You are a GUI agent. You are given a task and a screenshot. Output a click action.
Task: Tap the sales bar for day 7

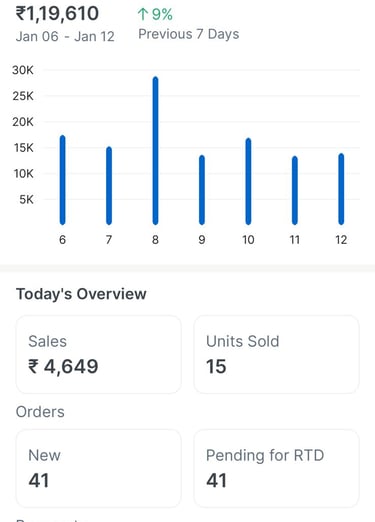(x=109, y=186)
